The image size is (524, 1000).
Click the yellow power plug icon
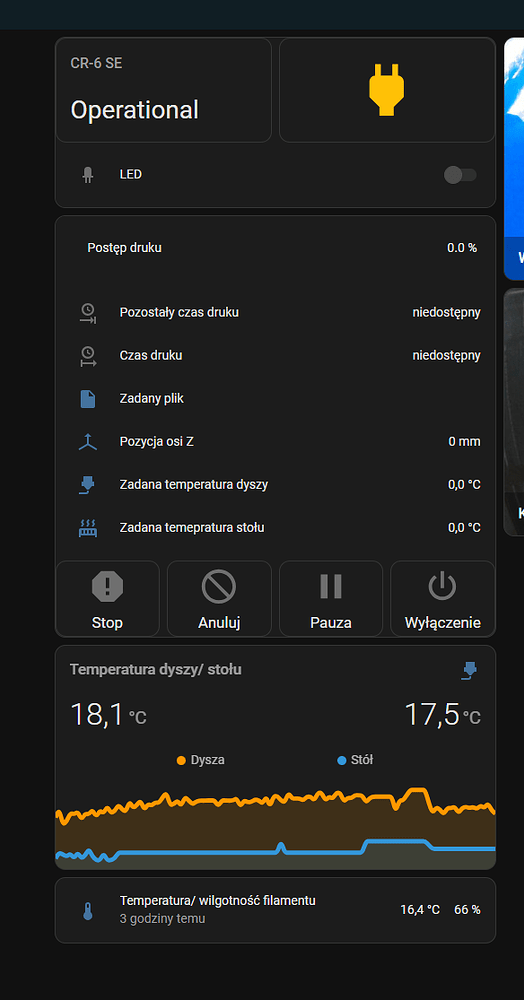point(386,89)
